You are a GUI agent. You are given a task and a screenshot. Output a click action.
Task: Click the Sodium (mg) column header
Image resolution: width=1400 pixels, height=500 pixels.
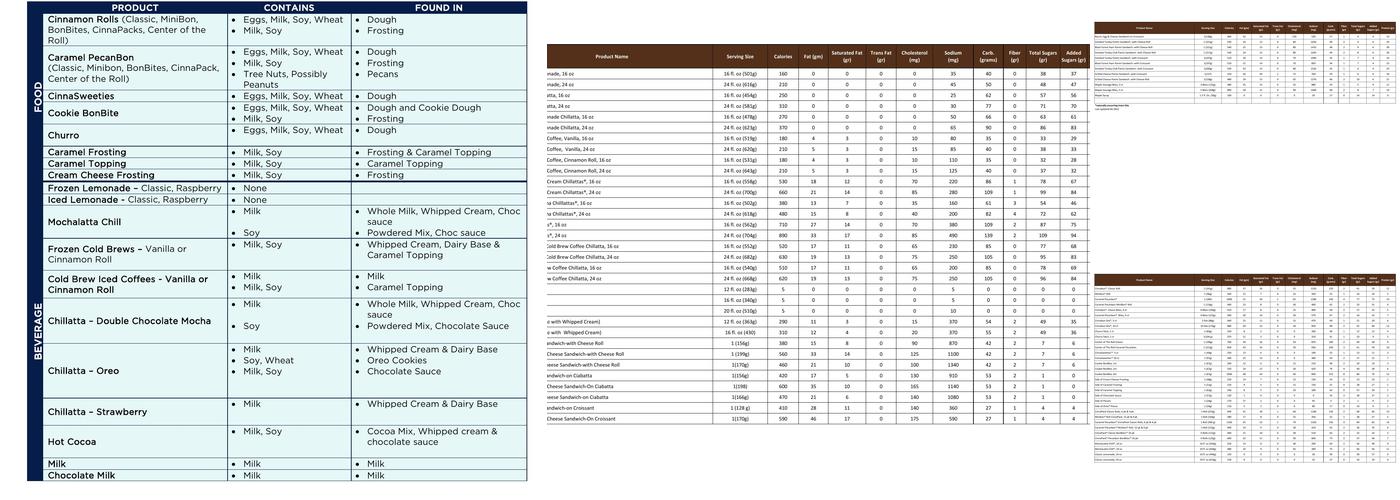coord(953,57)
